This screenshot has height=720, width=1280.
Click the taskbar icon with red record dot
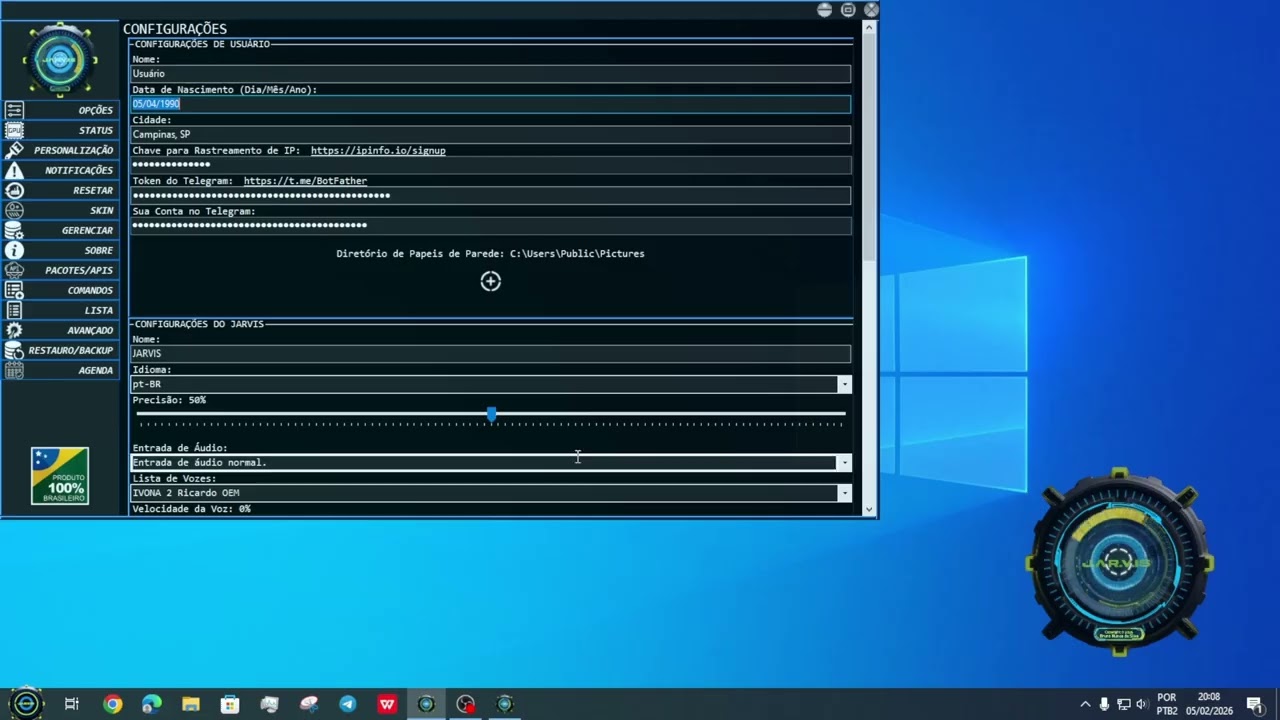[x=465, y=704]
